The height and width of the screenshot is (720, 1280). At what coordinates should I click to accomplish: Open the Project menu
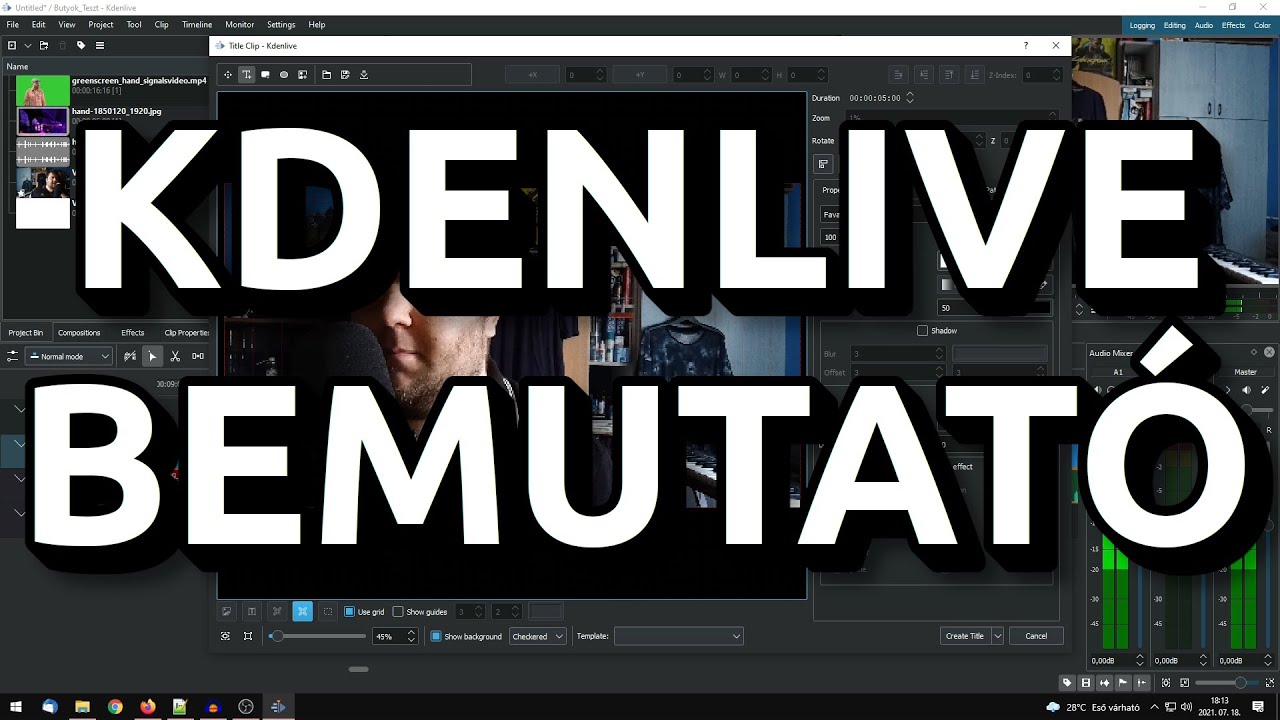(100, 24)
